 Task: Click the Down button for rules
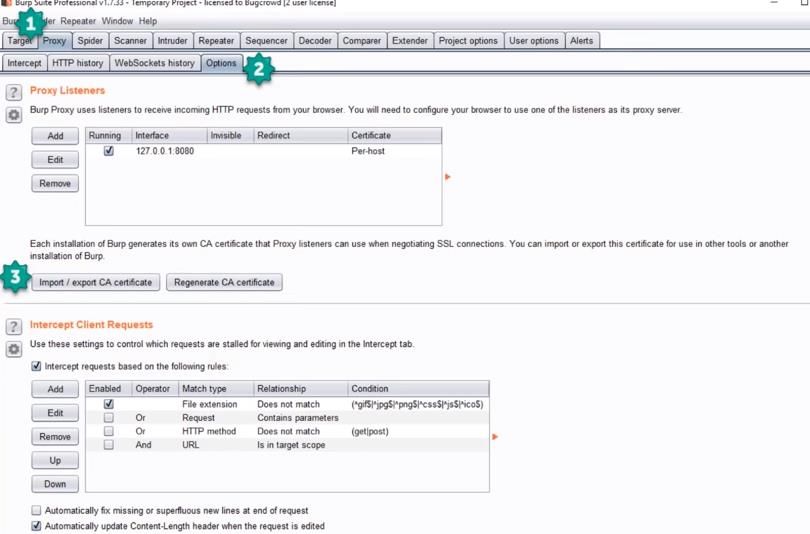click(55, 484)
